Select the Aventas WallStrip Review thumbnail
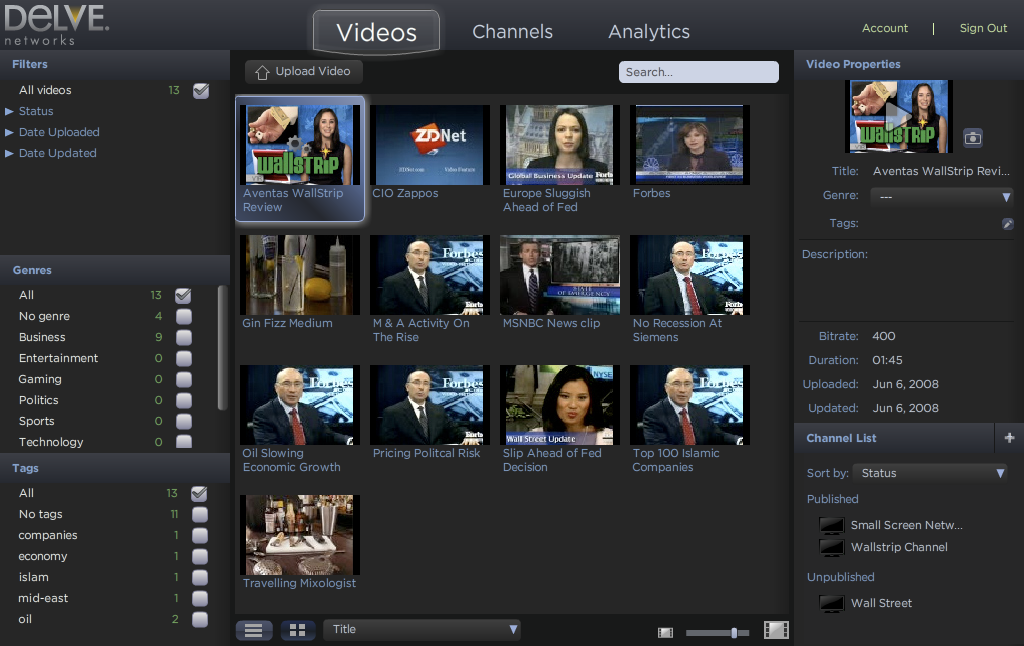Viewport: 1024px width, 646px height. 300,145
